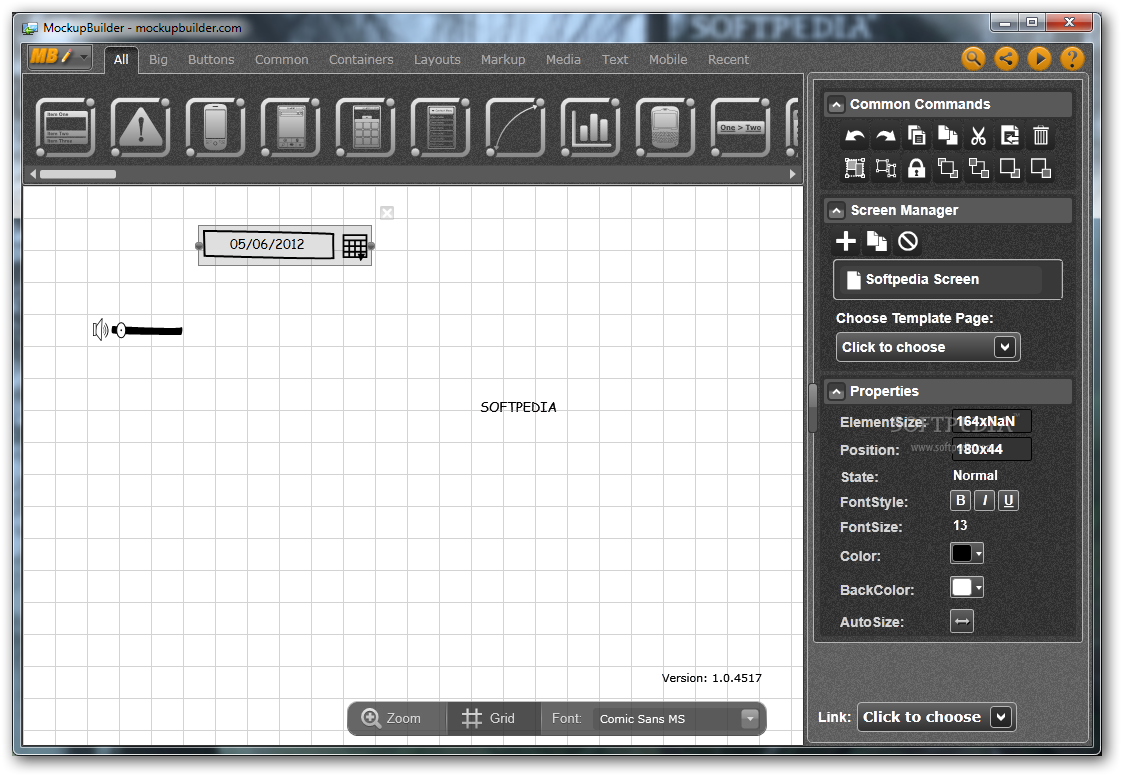Lock the selected element with padlock icon
Viewport: 1122px width, 776px height.
pos(916,169)
